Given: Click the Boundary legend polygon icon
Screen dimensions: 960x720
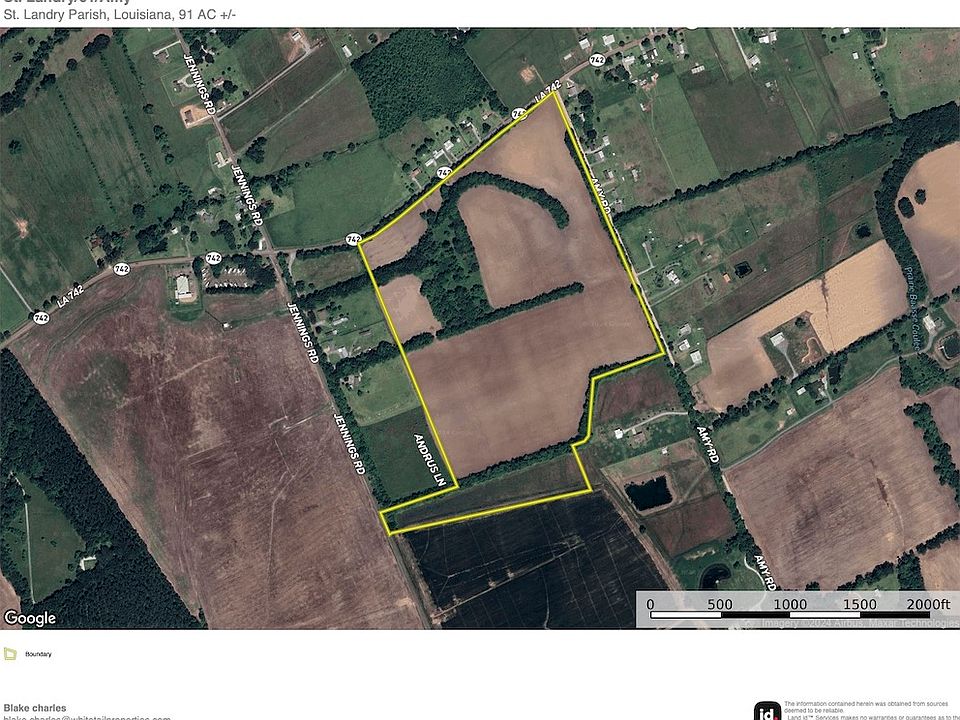Looking at the screenshot, I should click(x=10, y=654).
